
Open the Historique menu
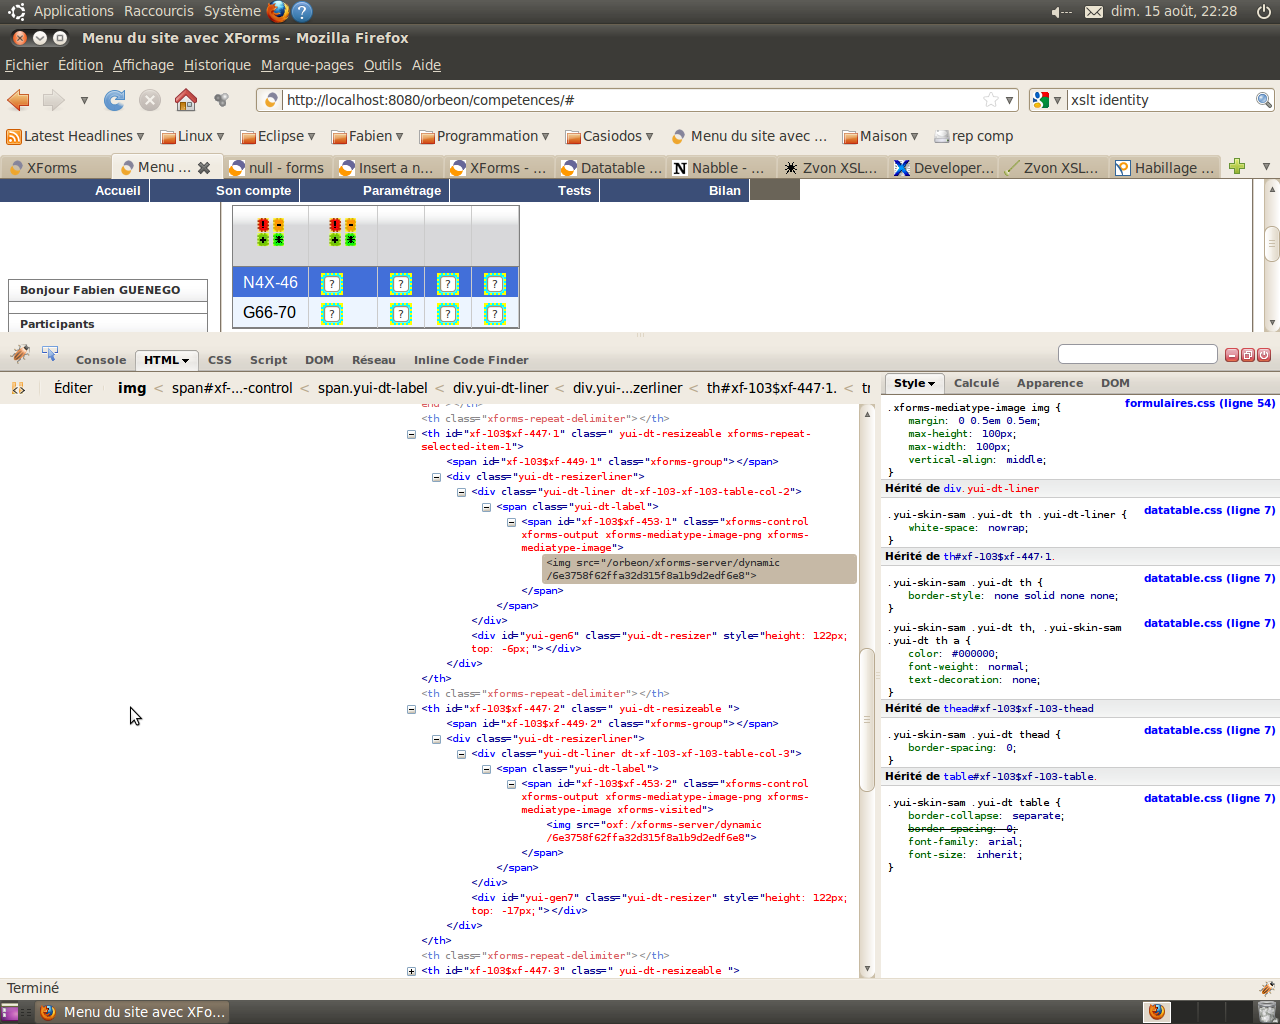pos(217,65)
